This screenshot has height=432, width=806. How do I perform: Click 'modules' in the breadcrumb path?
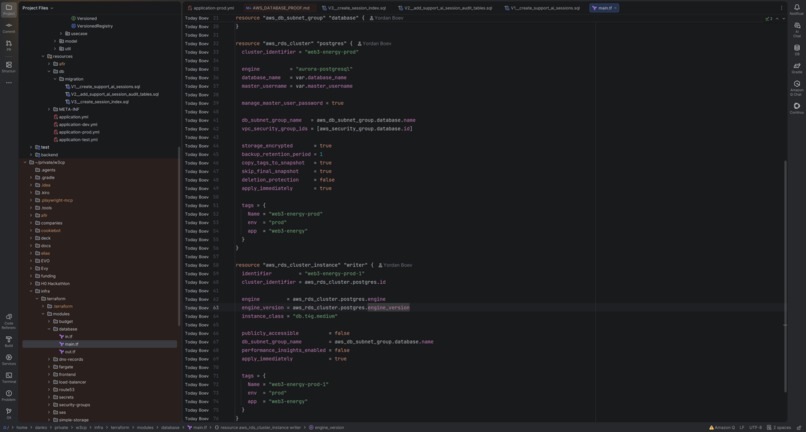coord(144,427)
